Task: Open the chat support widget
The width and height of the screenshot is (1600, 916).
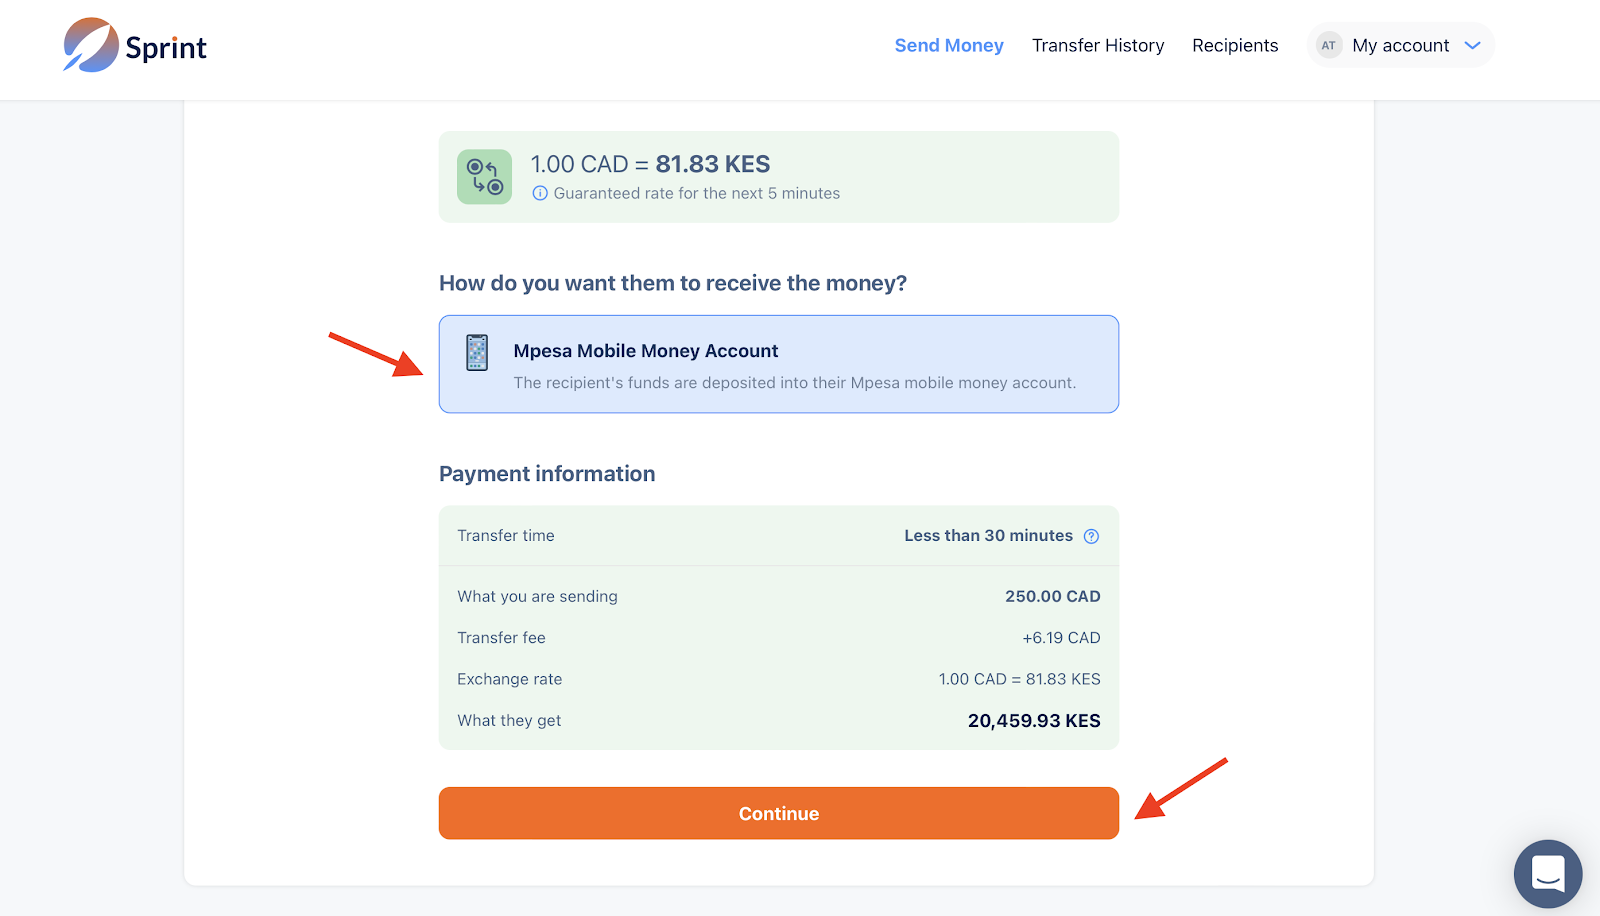Action: (x=1547, y=873)
